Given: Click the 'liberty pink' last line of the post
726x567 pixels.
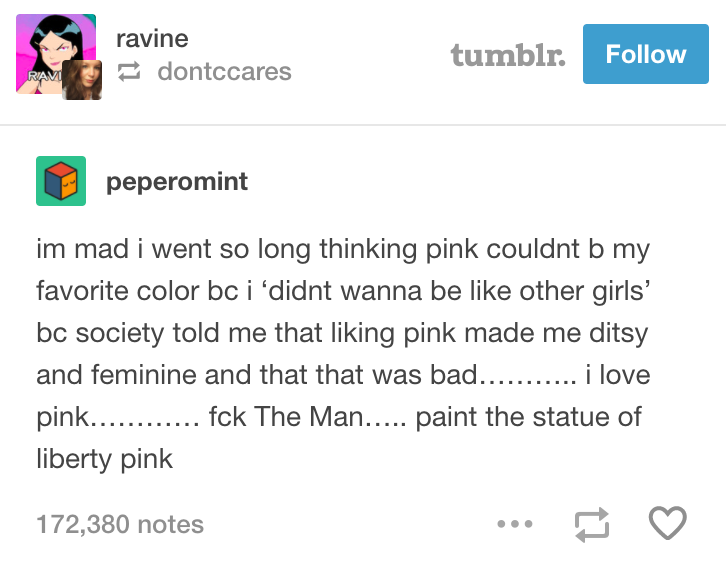Looking at the screenshot, I should point(105,459).
